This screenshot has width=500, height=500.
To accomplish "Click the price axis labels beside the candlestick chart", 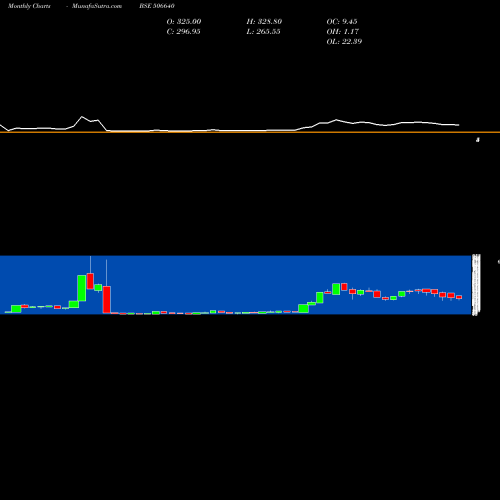I will [x=476, y=285].
